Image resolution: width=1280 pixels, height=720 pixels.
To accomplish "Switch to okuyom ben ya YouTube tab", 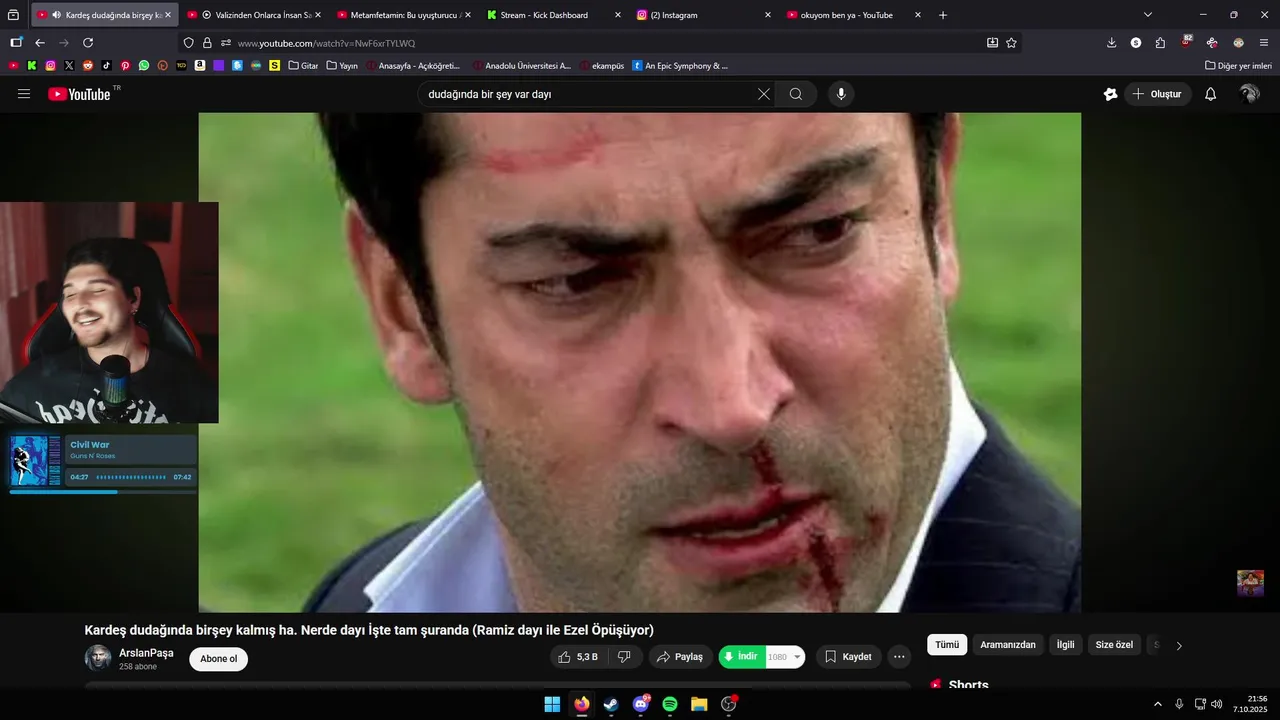I will (x=852, y=15).
